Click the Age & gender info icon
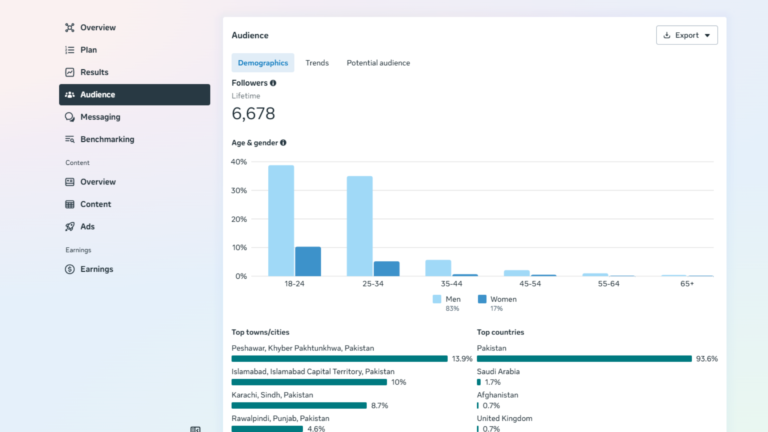 pos(283,143)
